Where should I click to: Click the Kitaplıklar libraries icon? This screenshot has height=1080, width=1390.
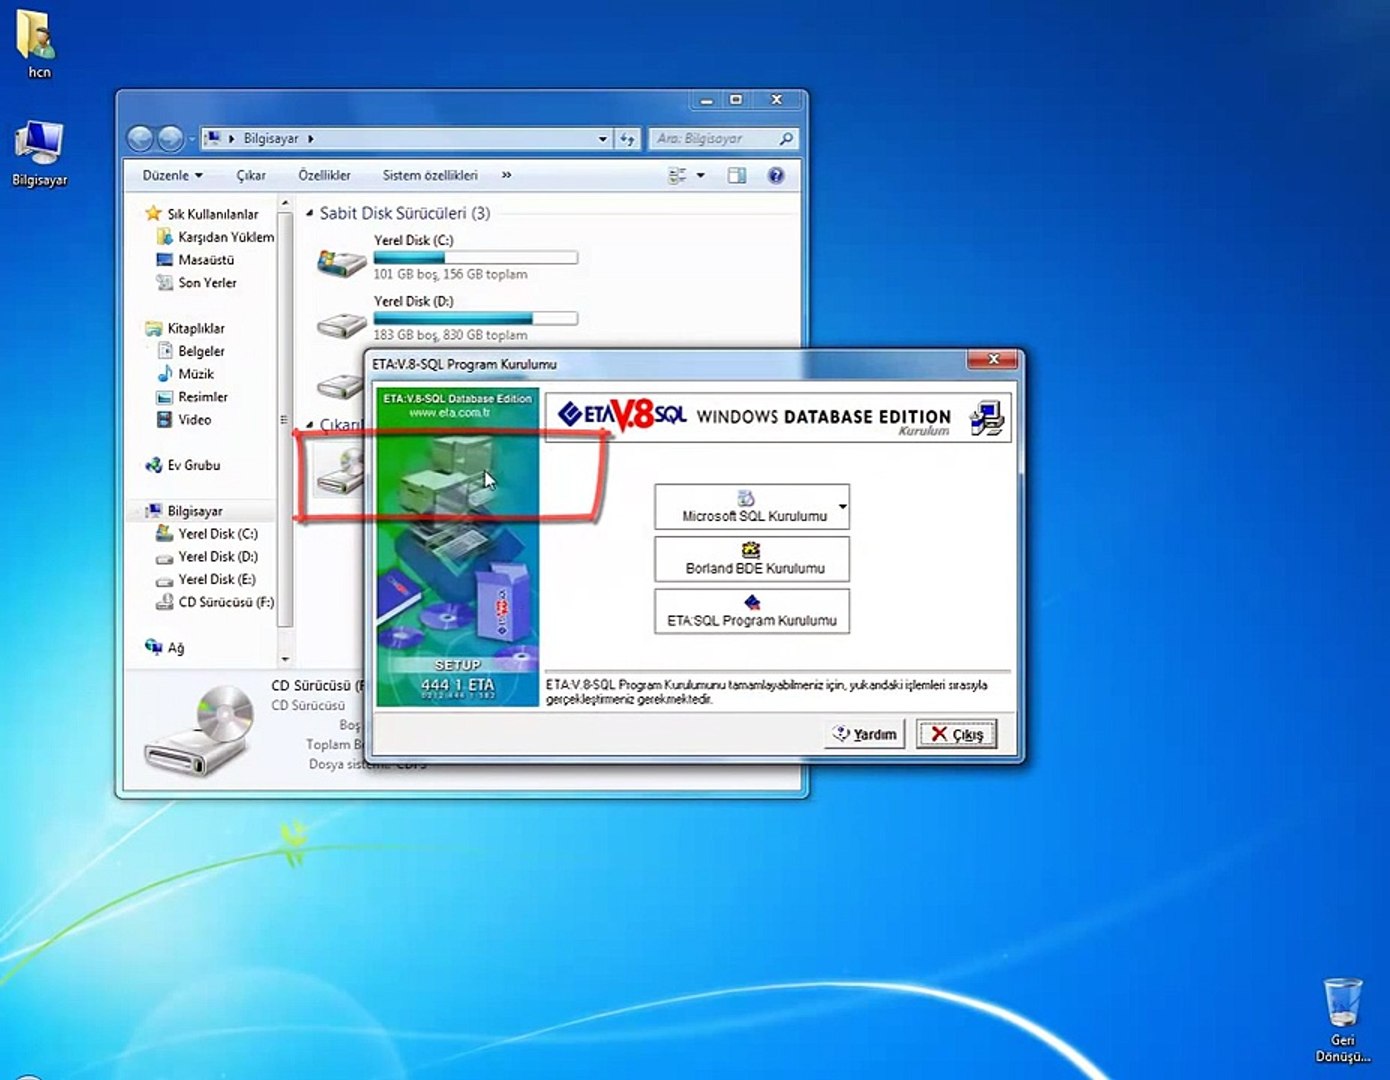click(154, 328)
